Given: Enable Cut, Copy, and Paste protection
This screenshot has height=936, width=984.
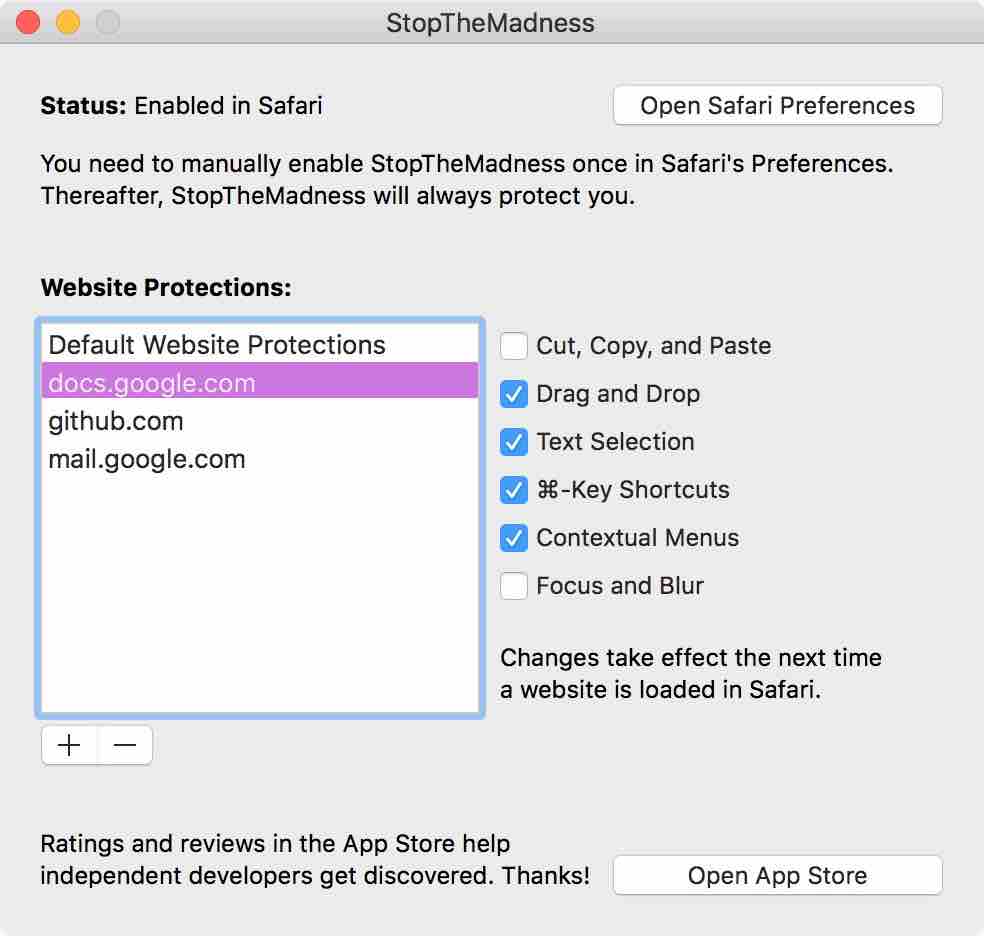Looking at the screenshot, I should 513,345.
